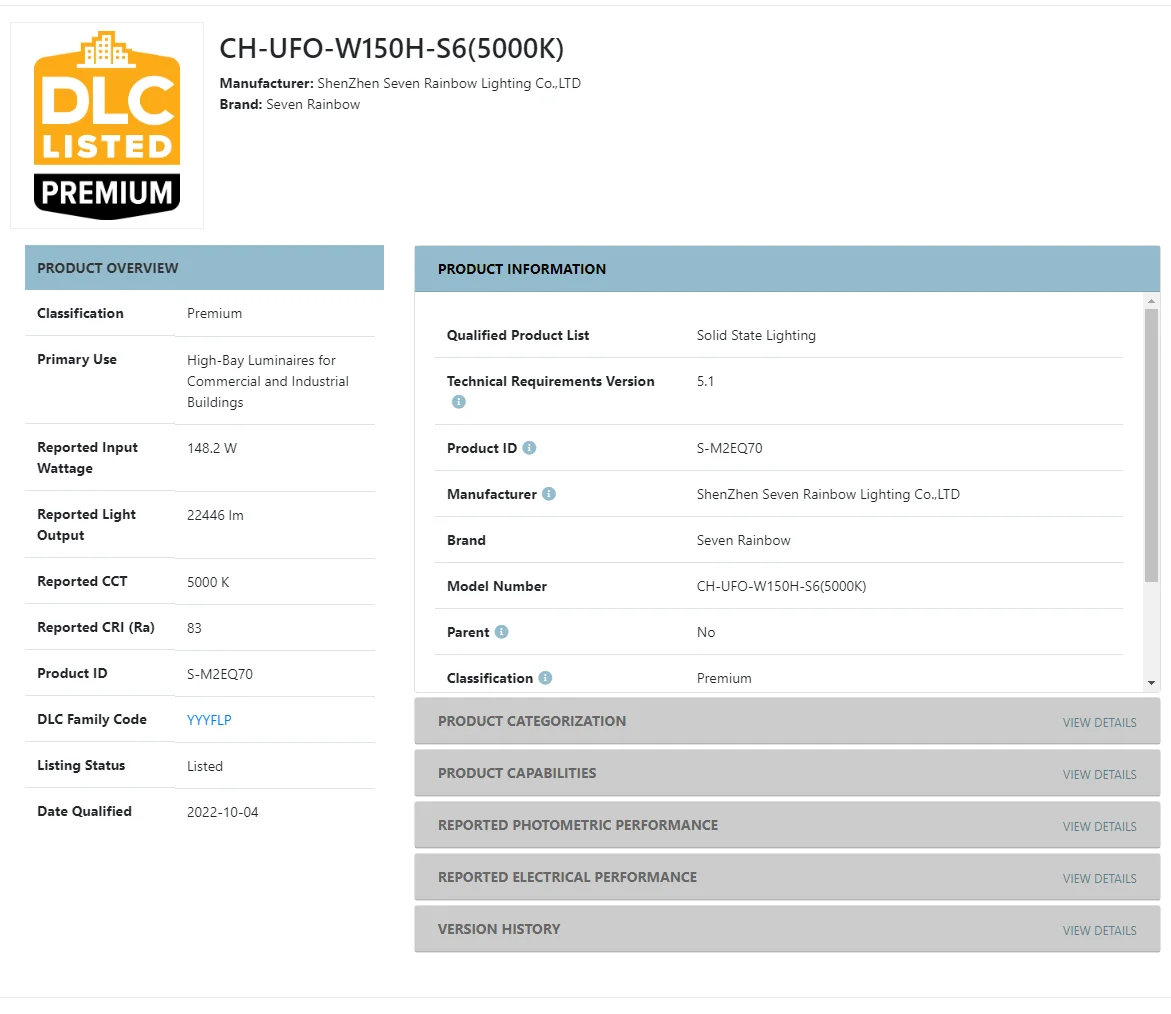1171x1014 pixels.
Task: Click View Details for Photometric Performance
Action: tap(1099, 827)
